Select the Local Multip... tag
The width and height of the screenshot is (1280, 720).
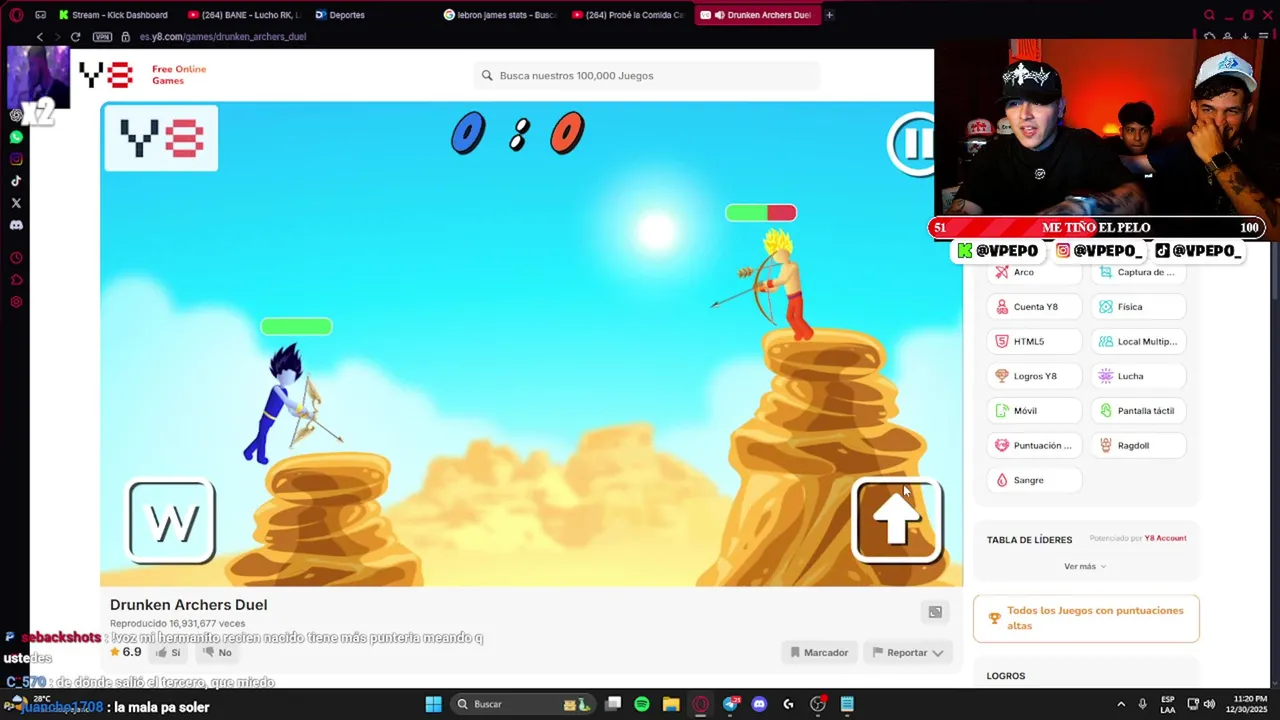tap(1138, 341)
